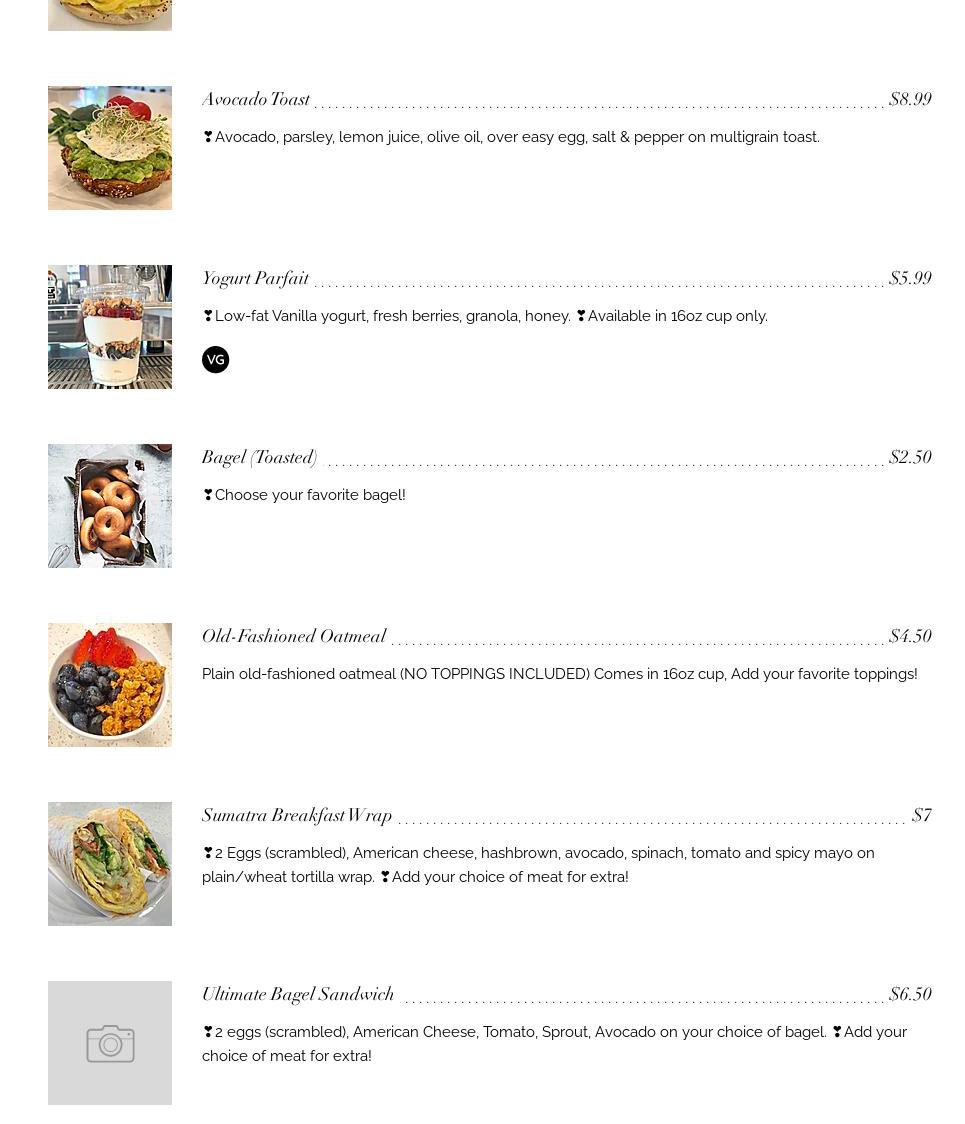This screenshot has width=965, height=1124.
Task: Click the Bagel (Toasted) heading
Action: [x=259, y=457]
